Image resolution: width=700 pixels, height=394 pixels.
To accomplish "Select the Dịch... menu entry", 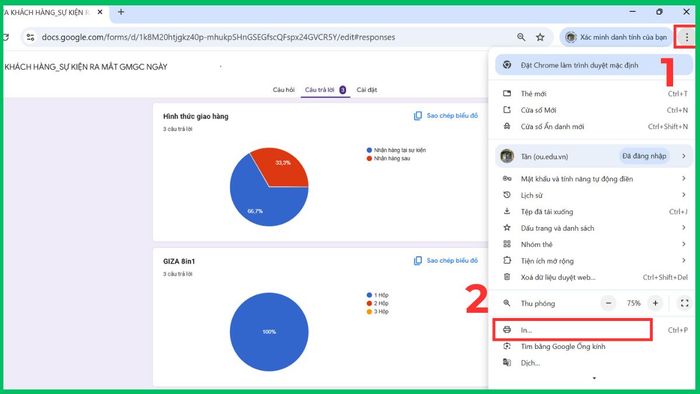I will [x=594, y=363].
